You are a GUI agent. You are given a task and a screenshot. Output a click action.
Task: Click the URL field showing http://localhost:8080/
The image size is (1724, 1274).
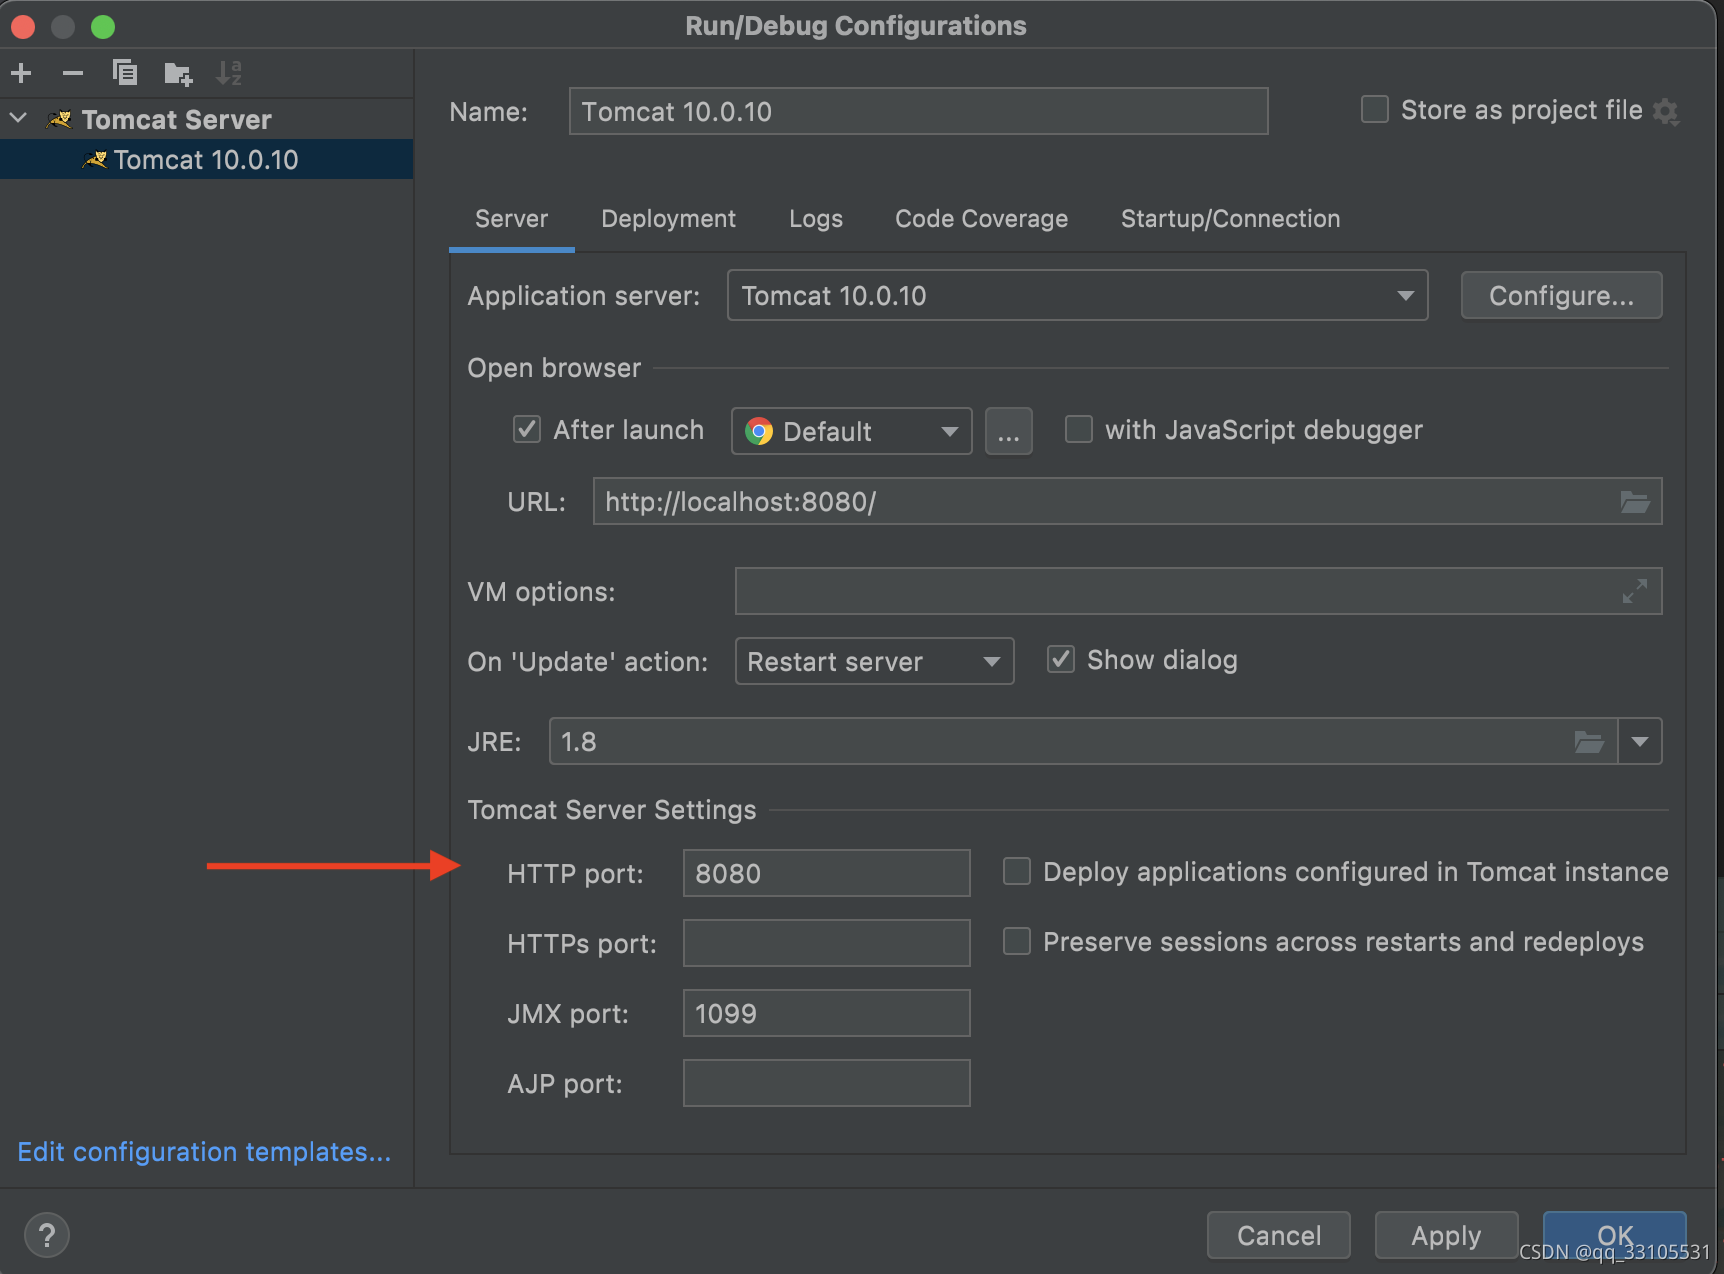pyautogui.click(x=1127, y=501)
